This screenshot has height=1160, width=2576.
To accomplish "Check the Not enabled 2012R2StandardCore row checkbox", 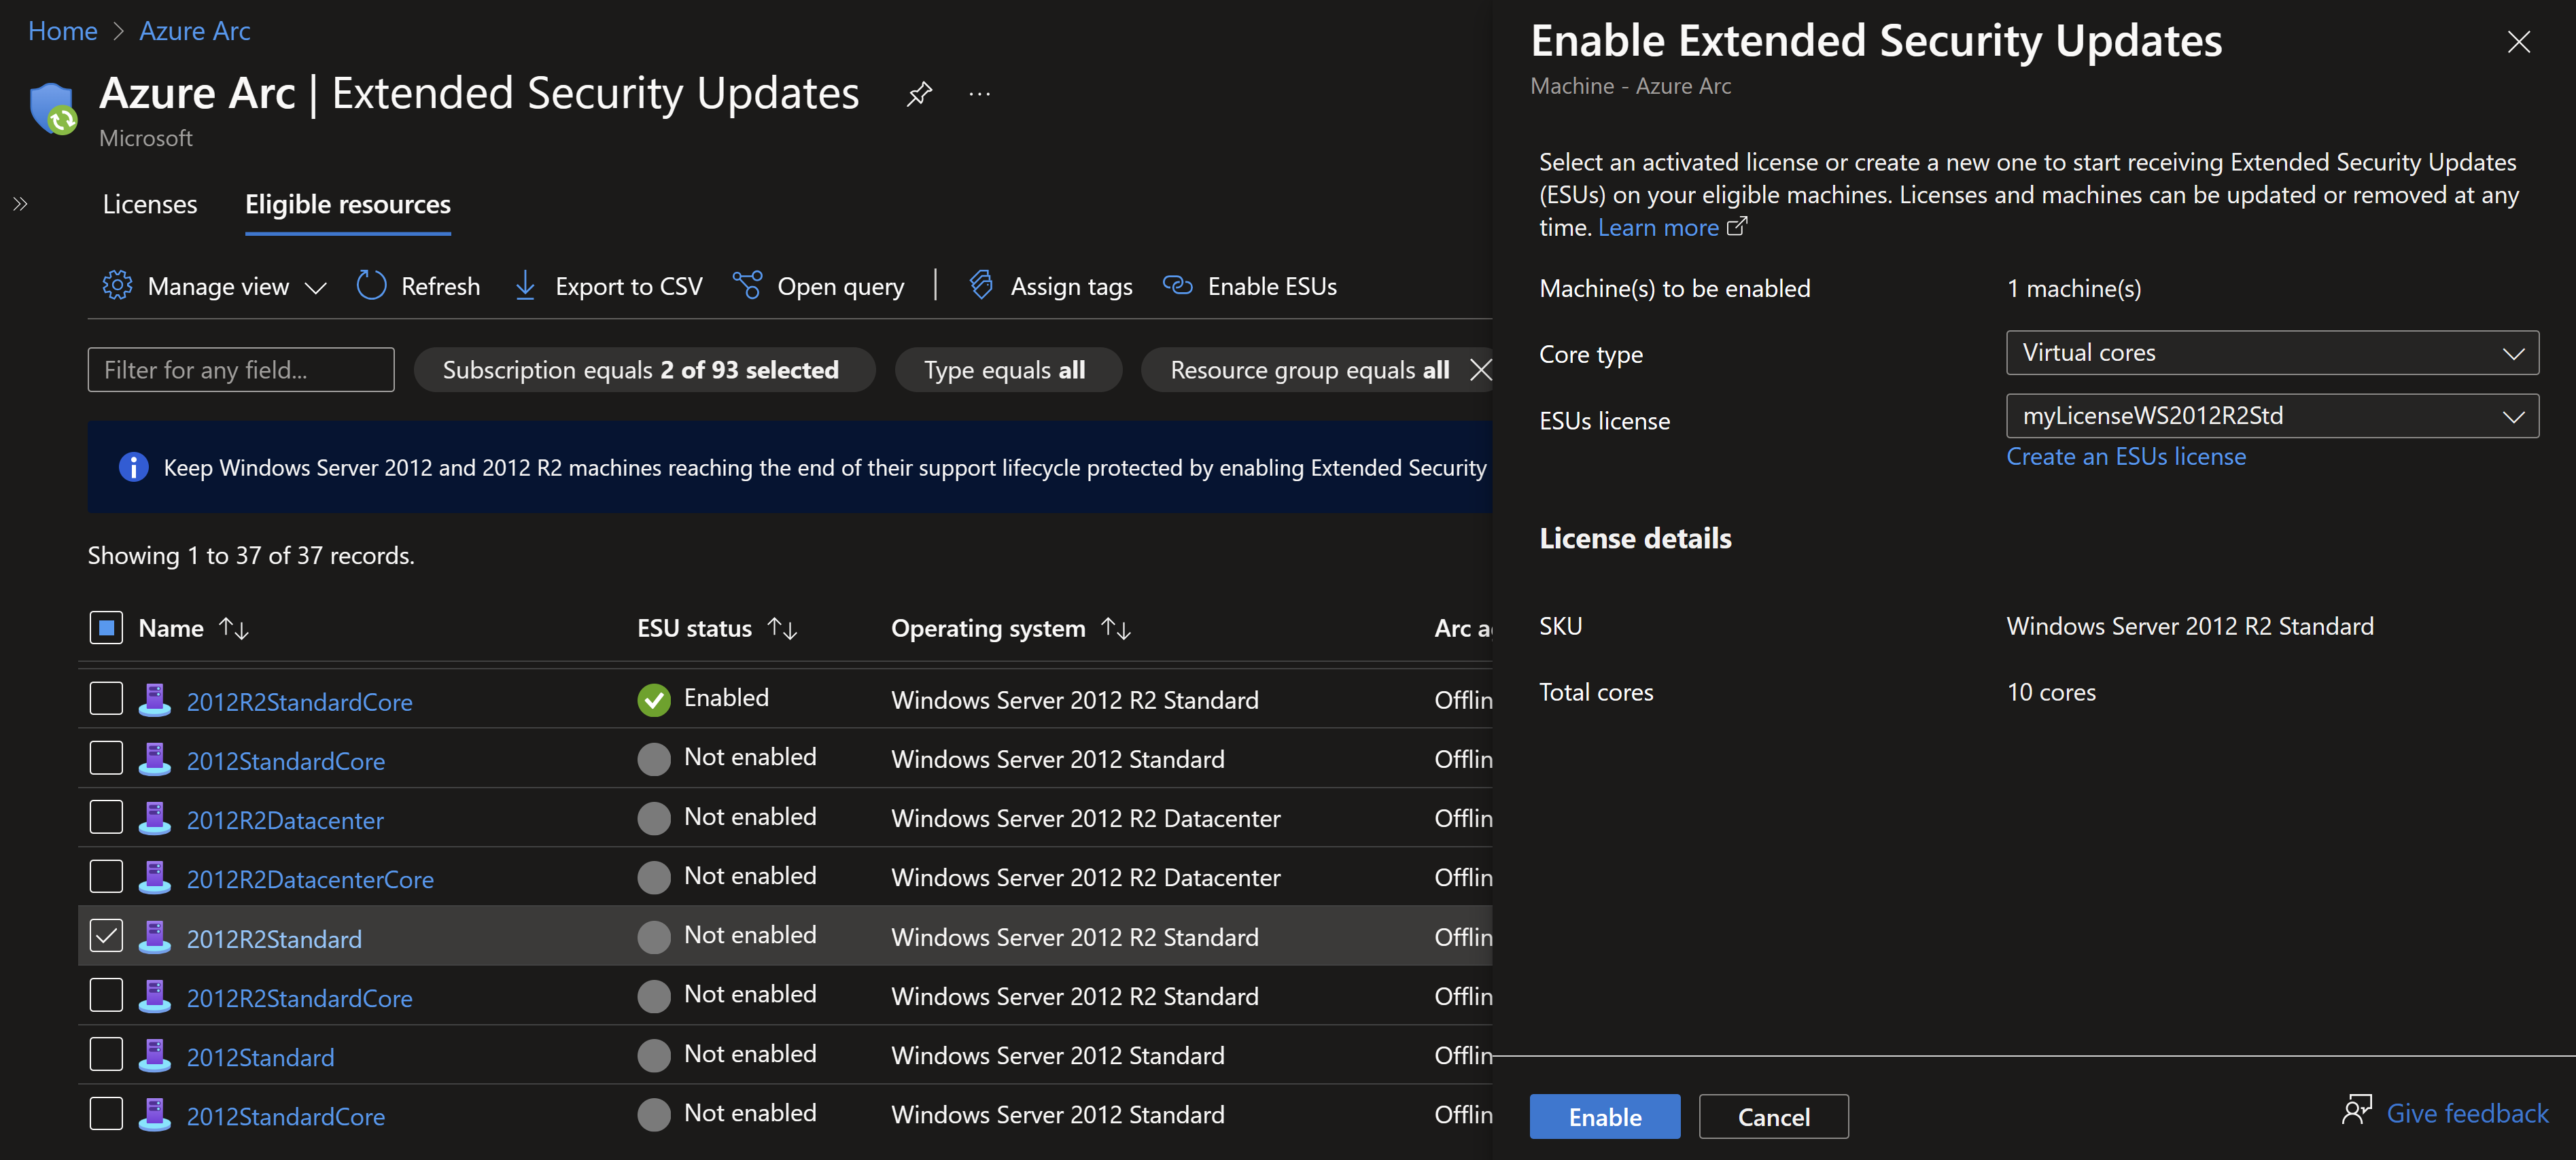I will click(x=106, y=995).
